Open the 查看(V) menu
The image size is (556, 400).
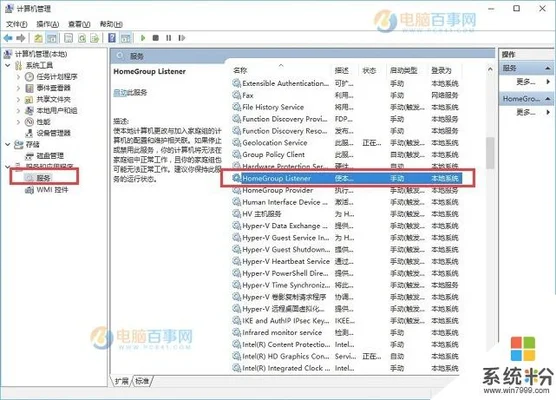(79, 24)
